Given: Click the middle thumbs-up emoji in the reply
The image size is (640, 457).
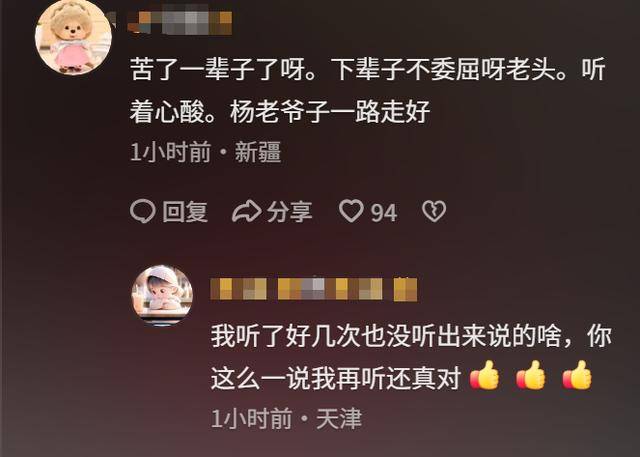Looking at the screenshot, I should pyautogui.click(x=531, y=375).
